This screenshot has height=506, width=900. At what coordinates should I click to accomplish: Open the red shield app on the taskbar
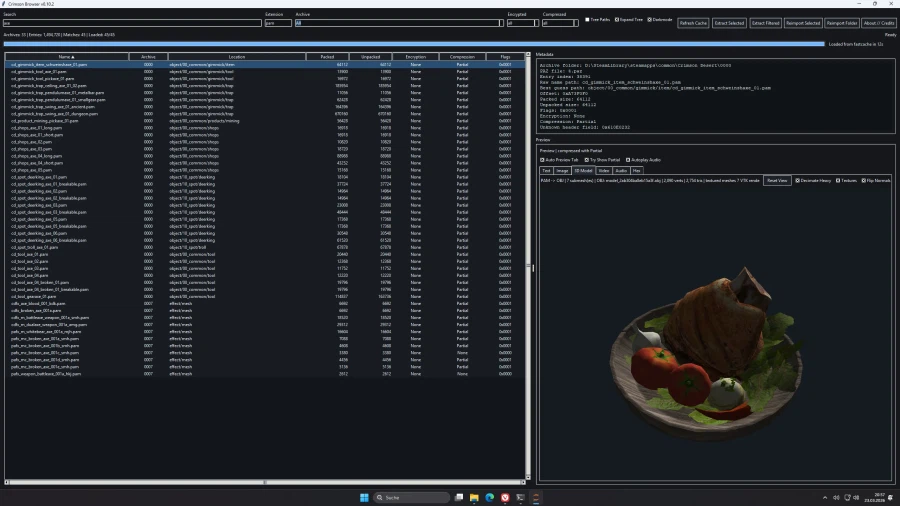click(x=506, y=497)
